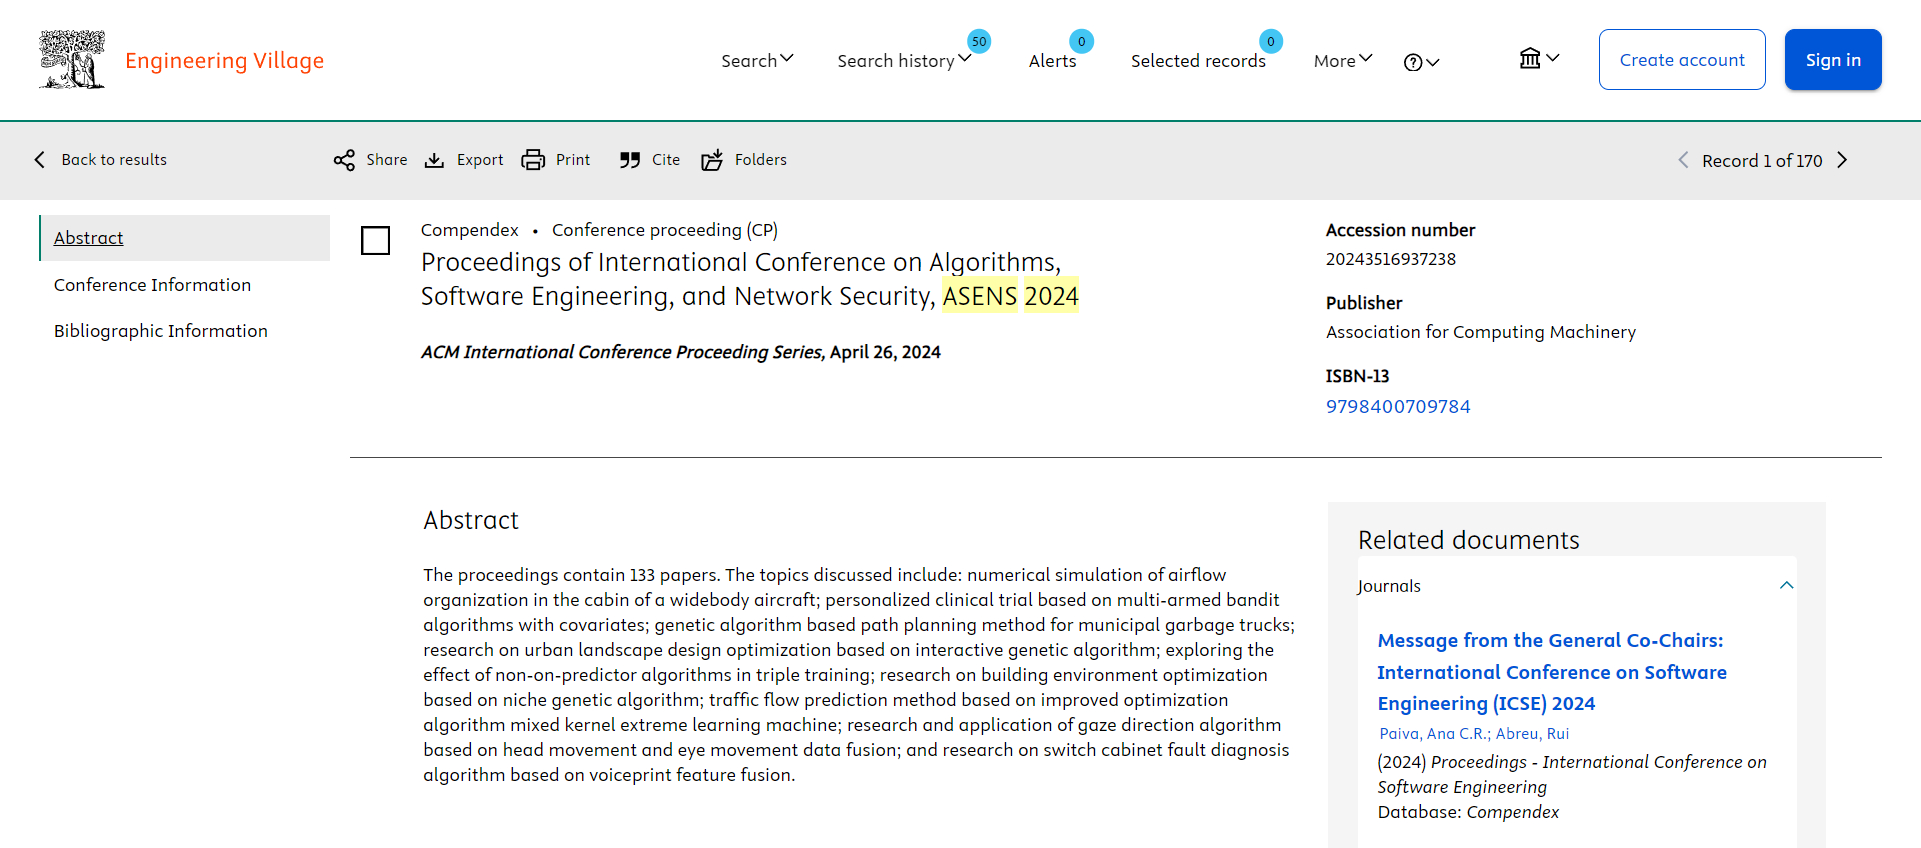Click the Compendex database label
Image resolution: width=1921 pixels, height=848 pixels.
pyautogui.click(x=470, y=230)
